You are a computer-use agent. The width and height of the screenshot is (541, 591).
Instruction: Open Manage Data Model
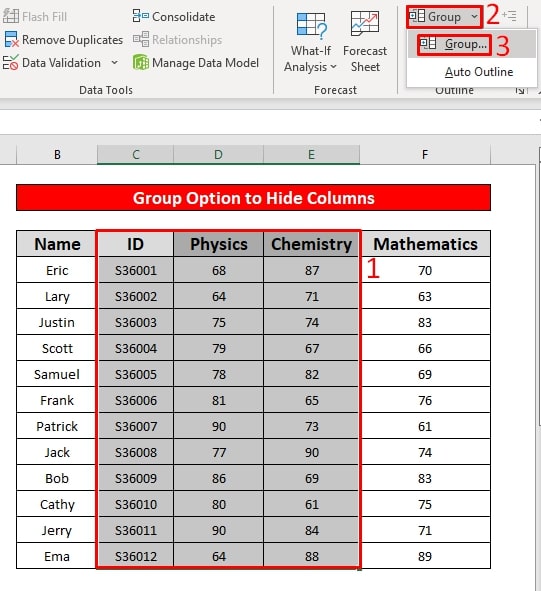tap(196, 63)
